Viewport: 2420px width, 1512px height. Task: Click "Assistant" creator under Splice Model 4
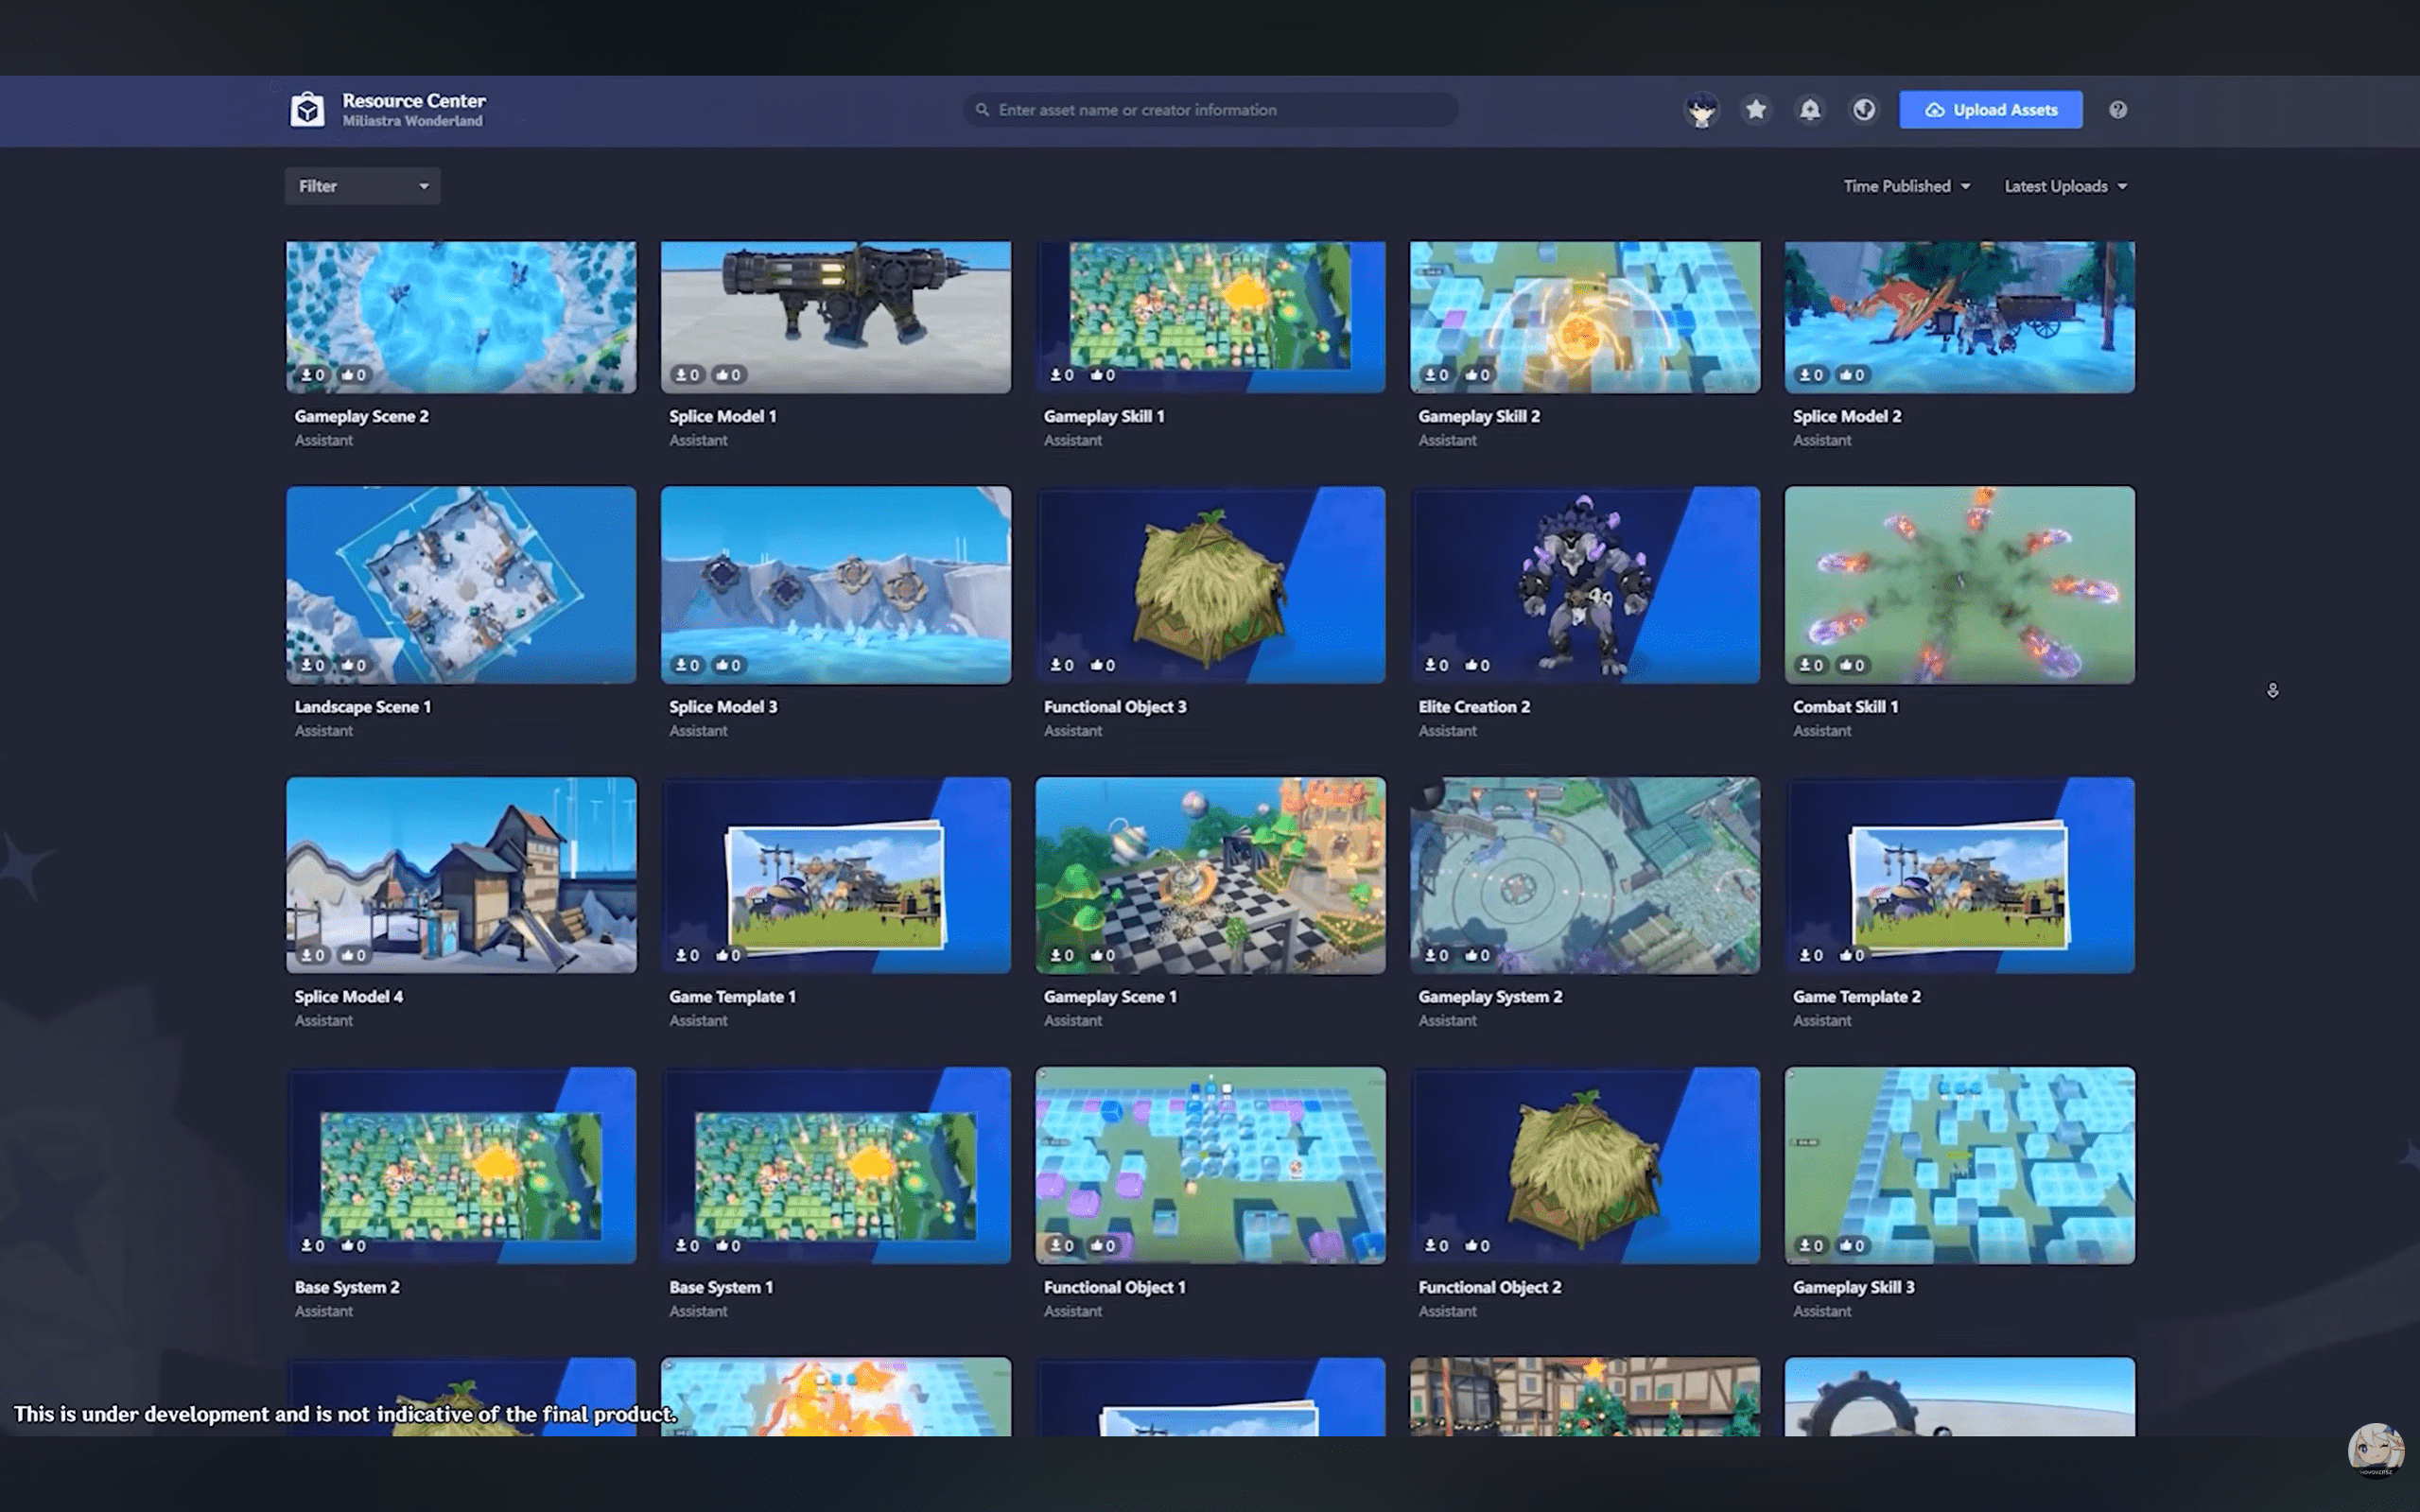(x=323, y=1021)
